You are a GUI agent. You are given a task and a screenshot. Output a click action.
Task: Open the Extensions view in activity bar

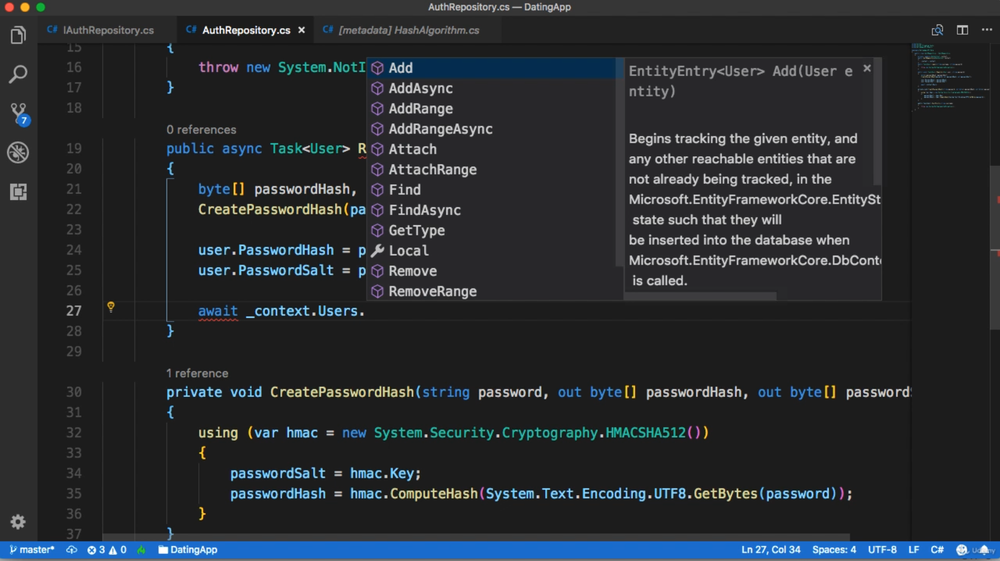tap(18, 191)
